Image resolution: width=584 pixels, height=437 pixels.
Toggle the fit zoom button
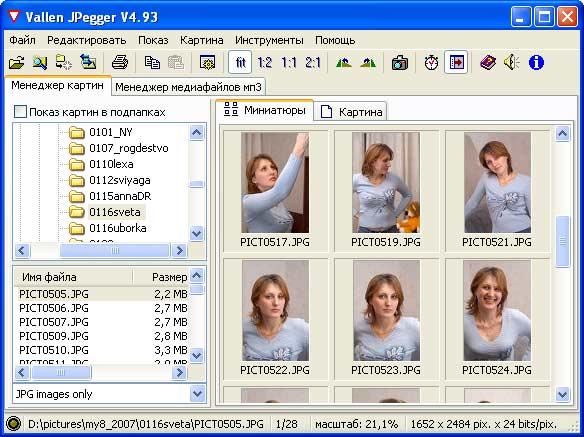tap(240, 62)
